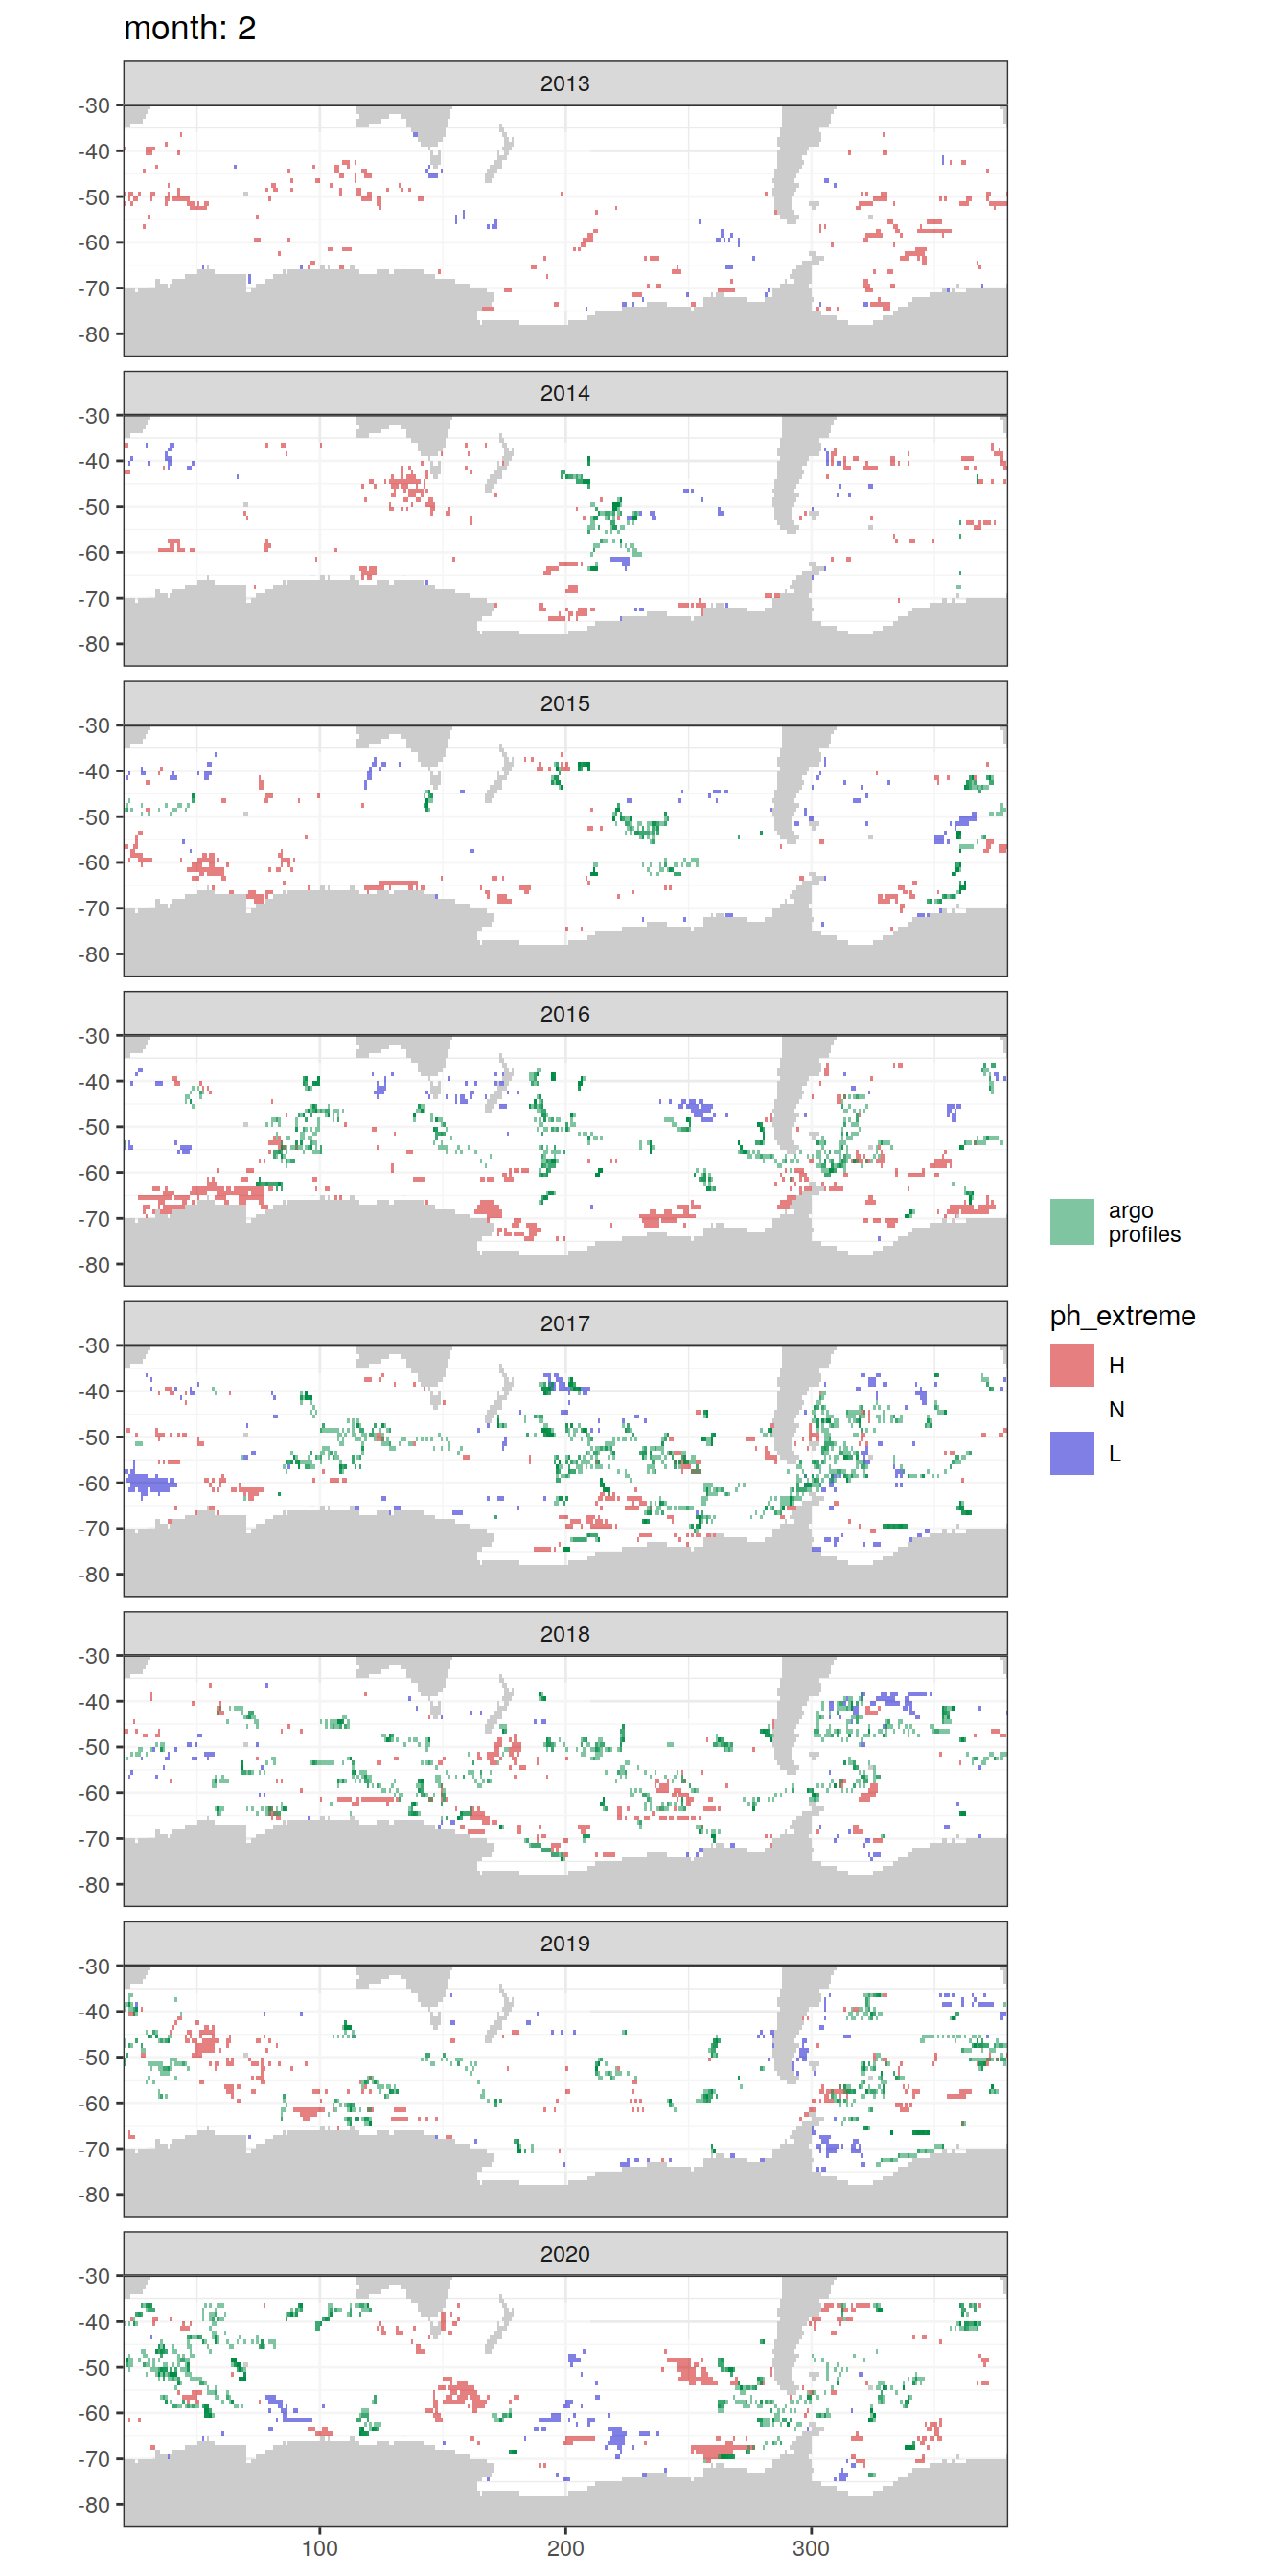The height and width of the screenshot is (2576, 1288).
Task: Select the 2016 facet strip header
Action: tap(565, 1013)
